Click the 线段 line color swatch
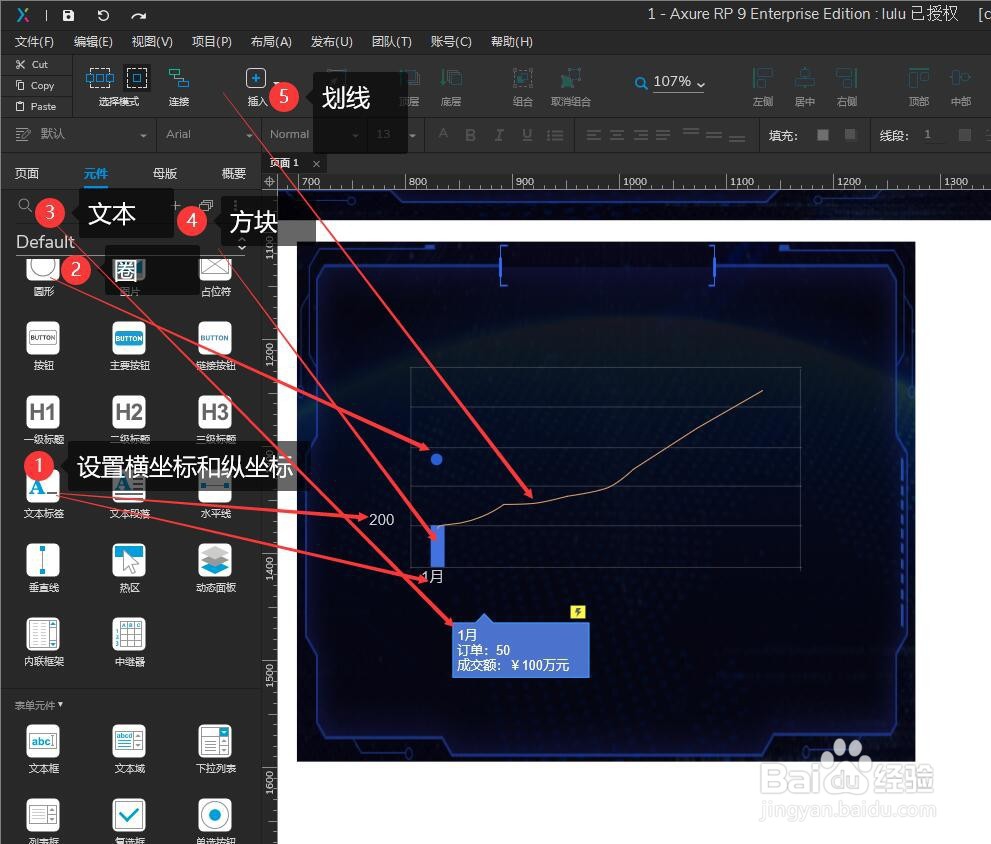The image size is (991, 844). pyautogui.click(x=964, y=135)
